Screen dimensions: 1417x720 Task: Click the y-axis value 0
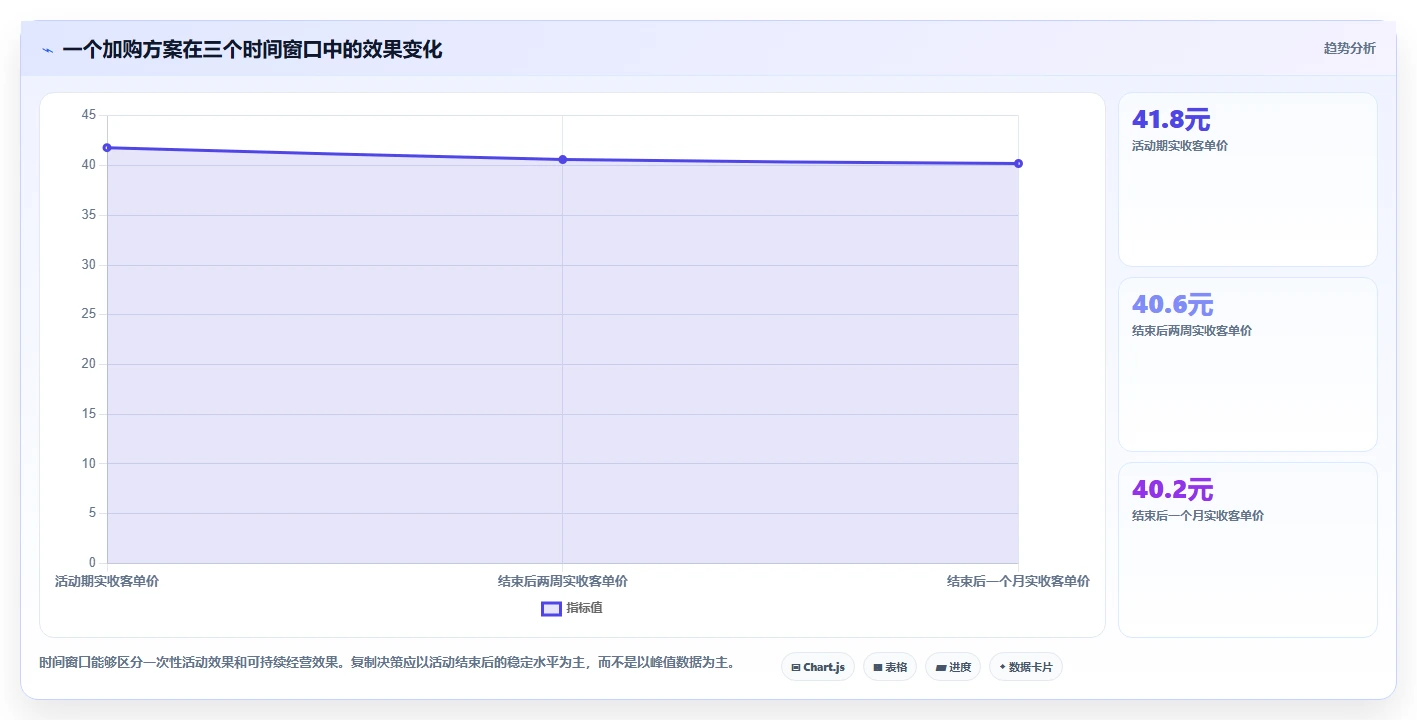point(92,563)
